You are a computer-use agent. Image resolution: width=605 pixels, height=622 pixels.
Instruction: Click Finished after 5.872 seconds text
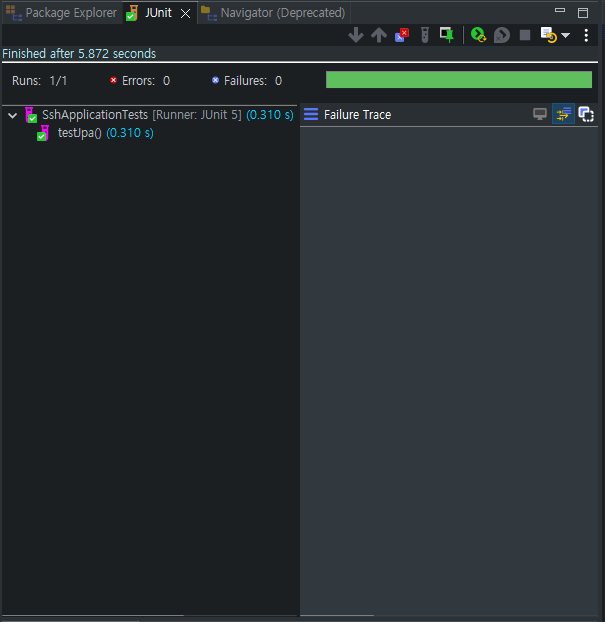[x=79, y=54]
